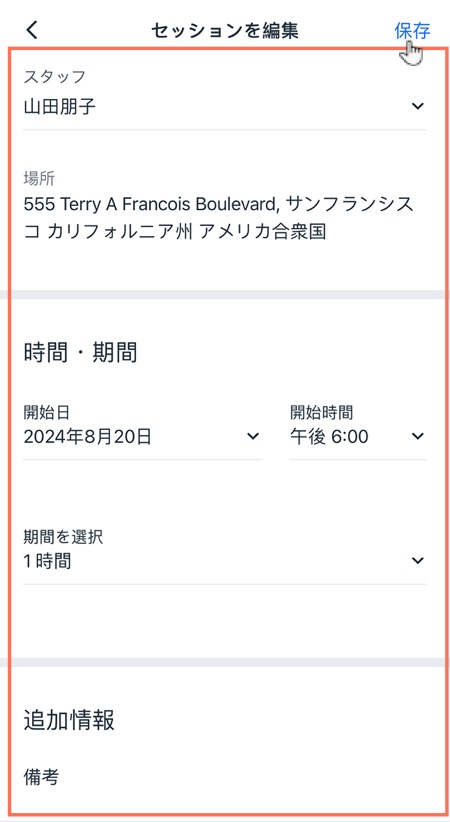Select staff name 山田朋子
Screen dimensions: 450x822
click(60, 106)
